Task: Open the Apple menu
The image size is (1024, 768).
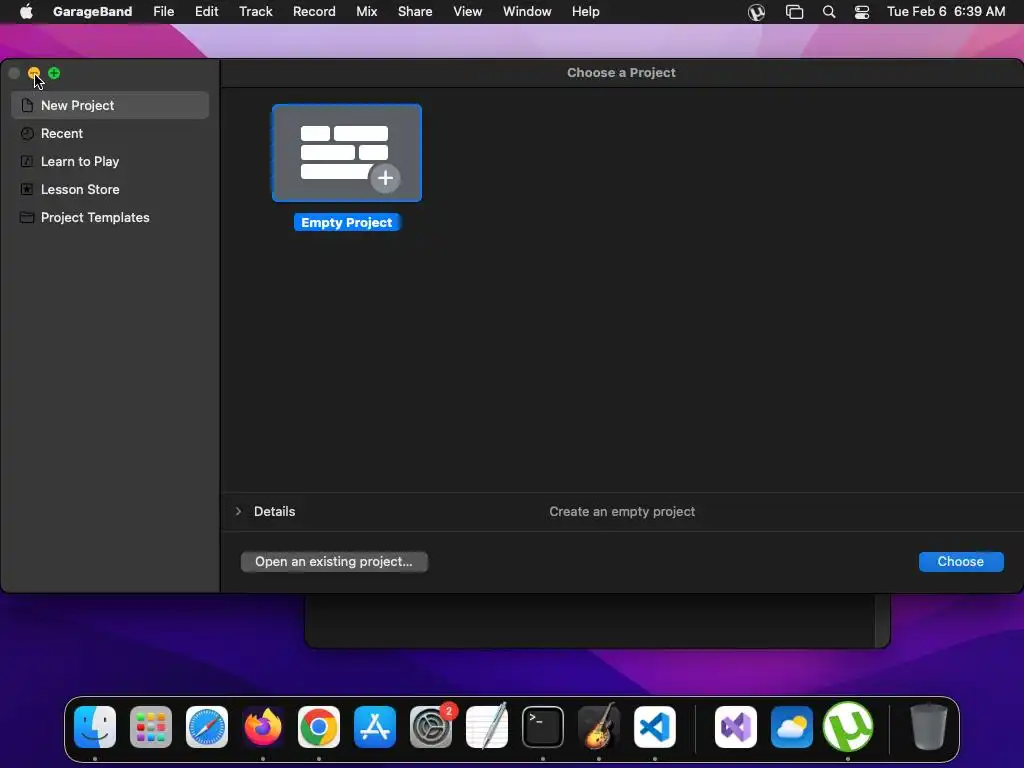Action: (x=26, y=12)
